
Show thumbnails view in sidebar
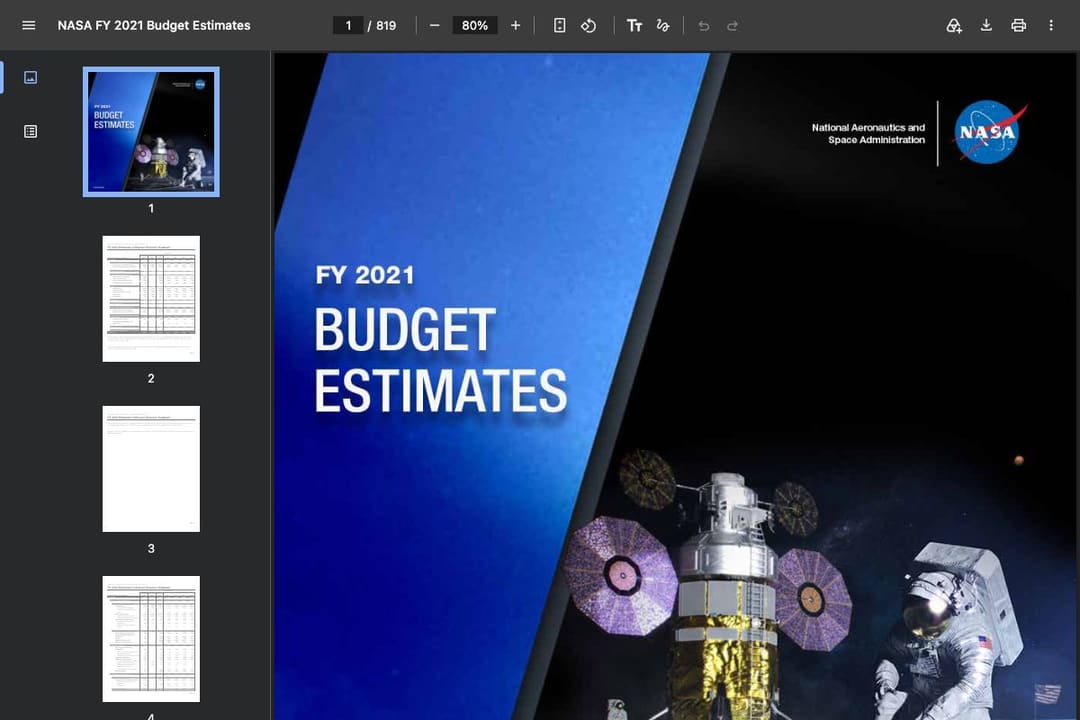(30, 77)
